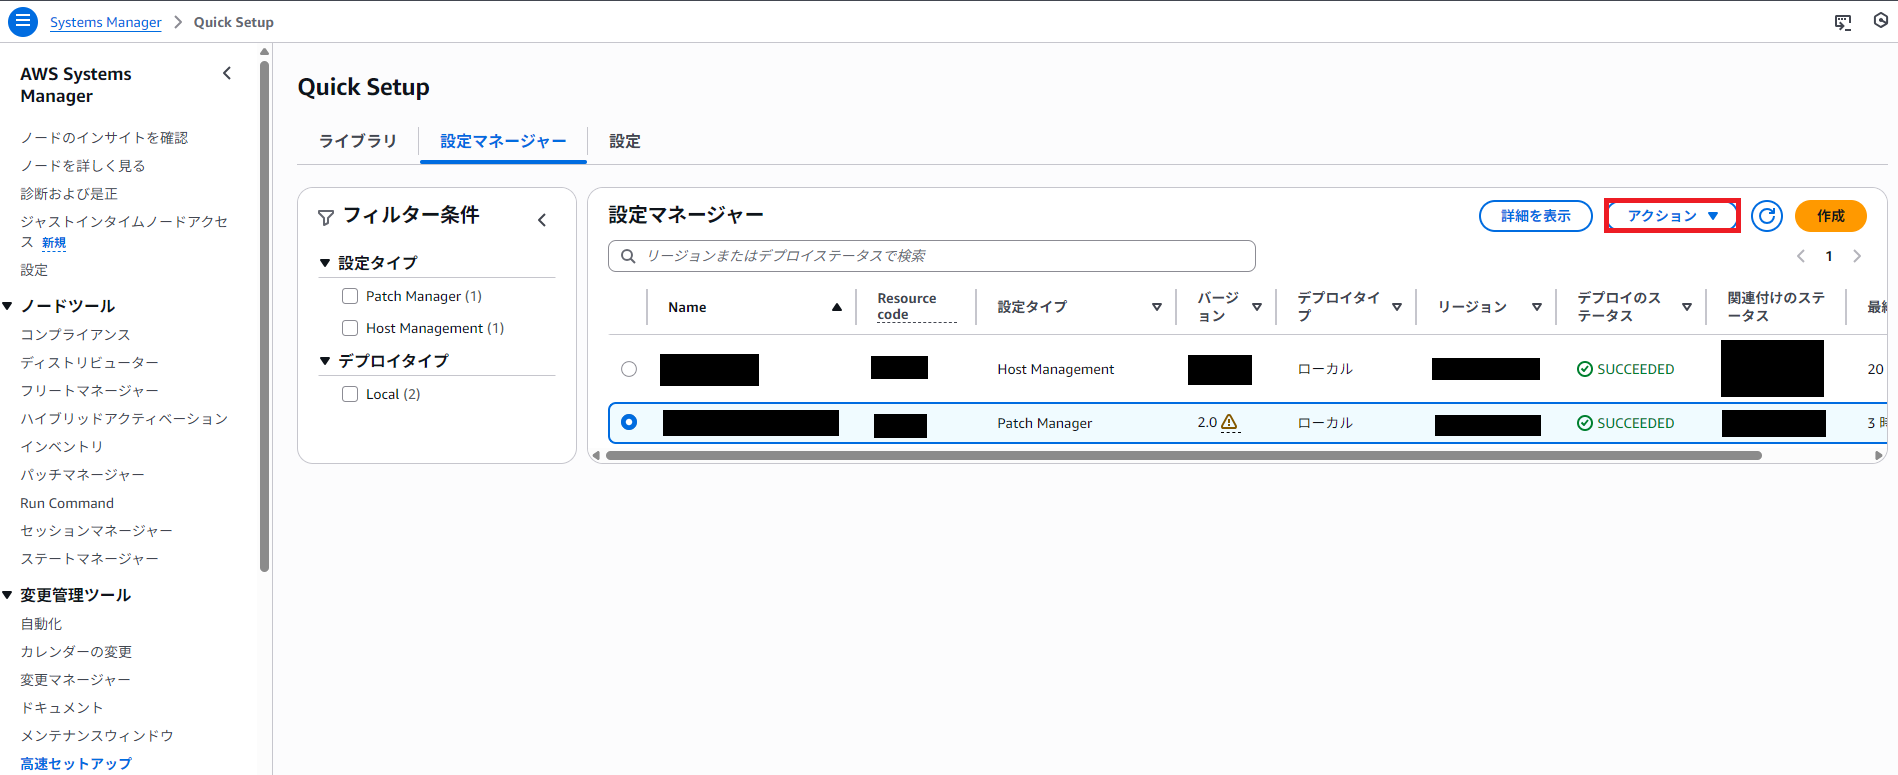Collapse the AWS Systems Manager sidebar

tap(227, 73)
